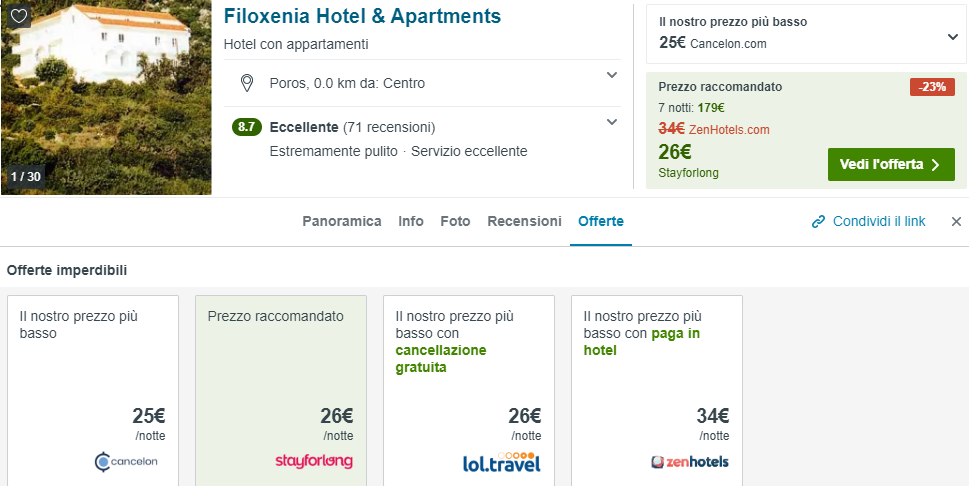The height and width of the screenshot is (486, 969).
Task: Go to the Recensioni tab
Action: [x=524, y=221]
